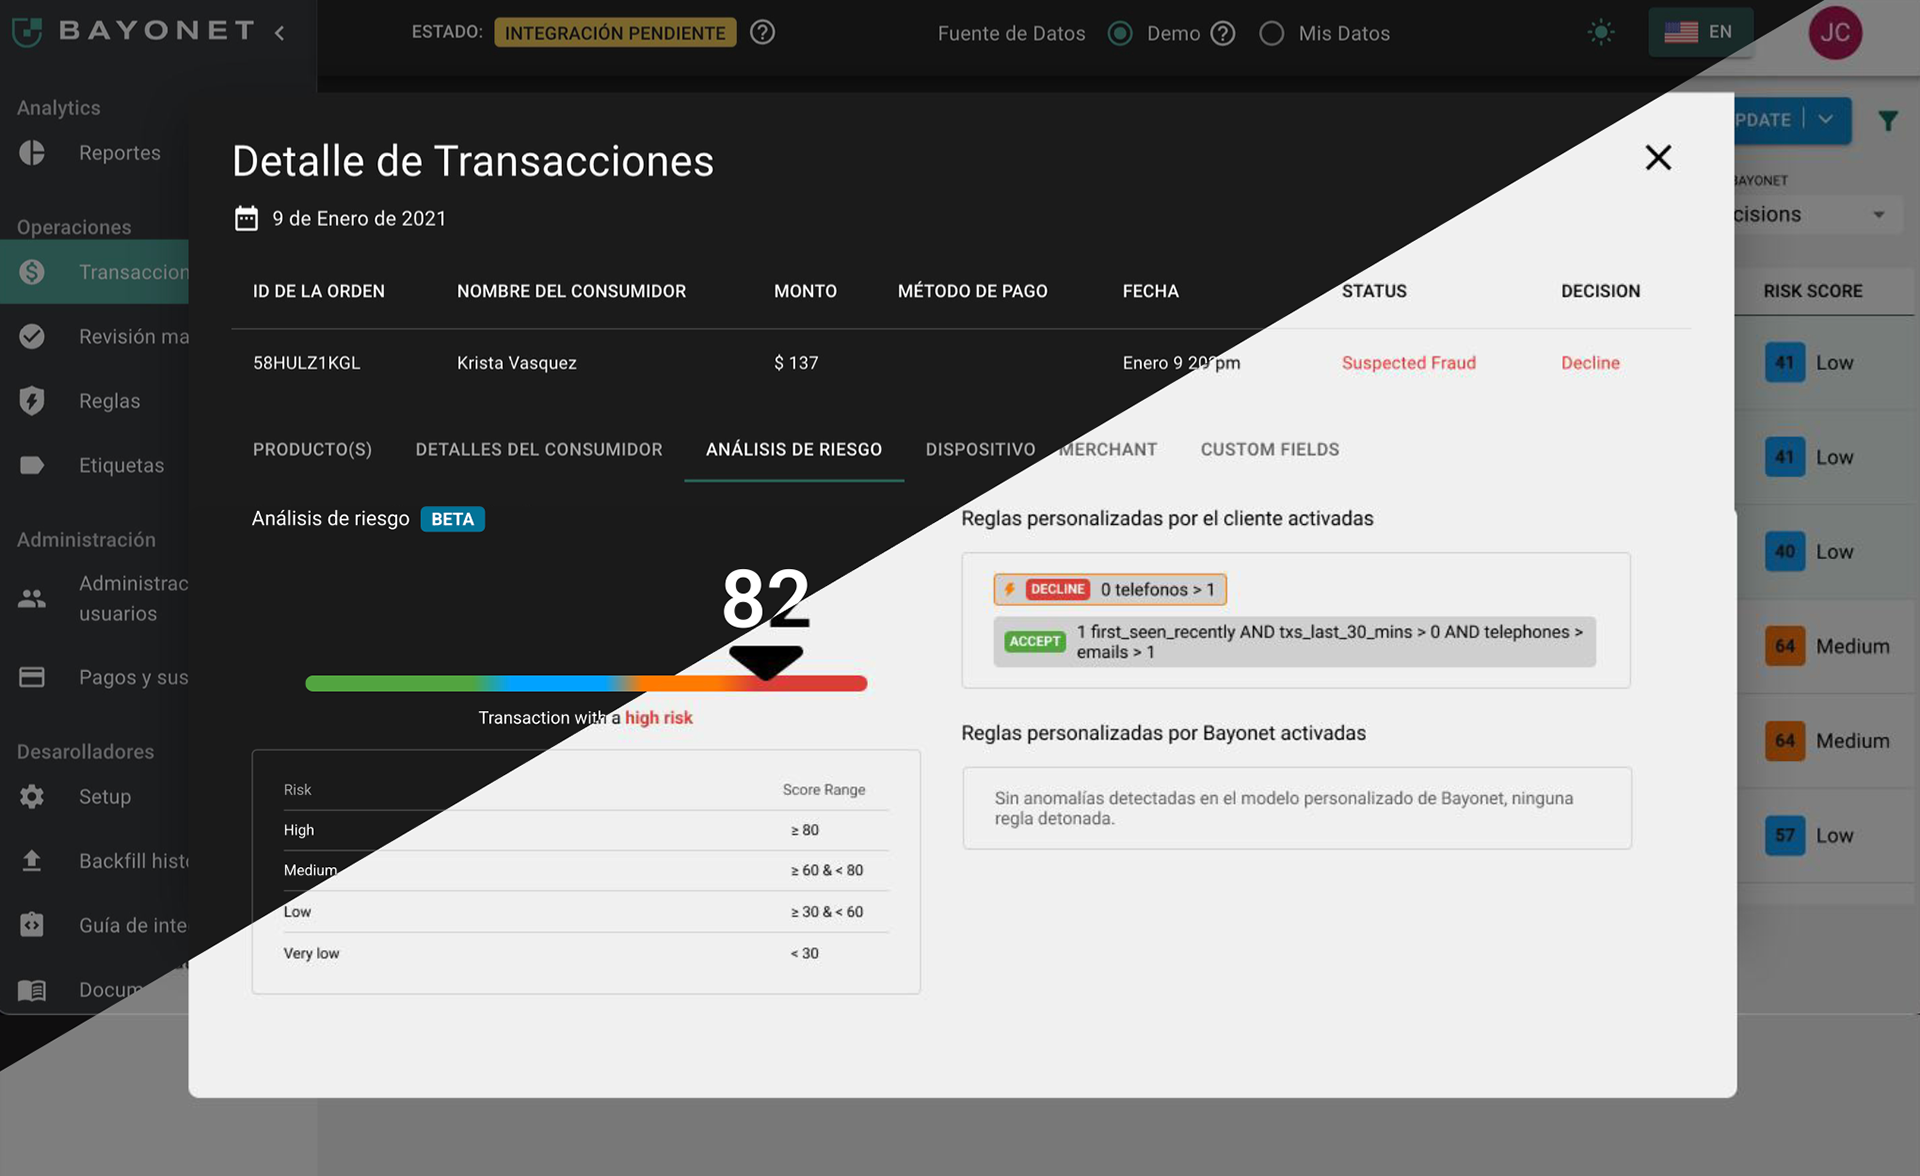Click the order ID 58HULZ1KGL
The height and width of the screenshot is (1176, 1920).
point(306,362)
